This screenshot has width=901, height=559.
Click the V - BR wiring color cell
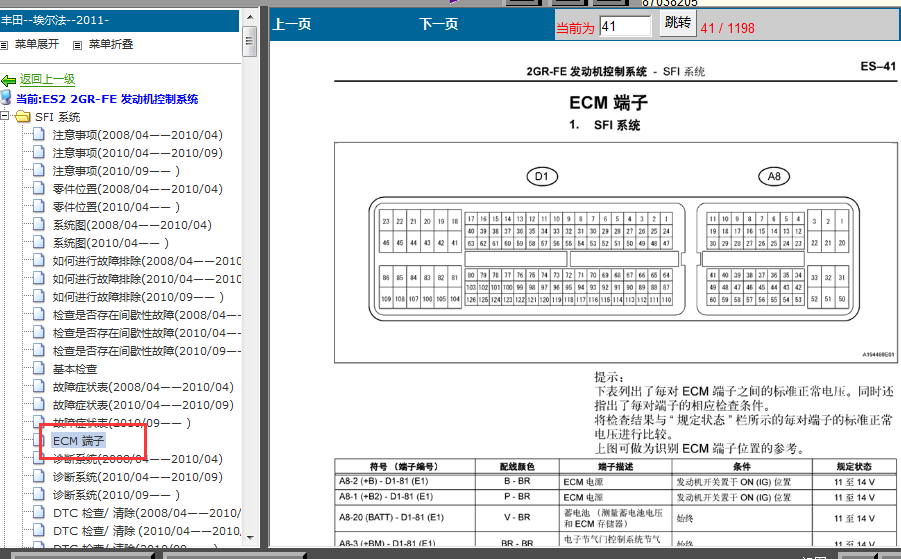(517, 518)
